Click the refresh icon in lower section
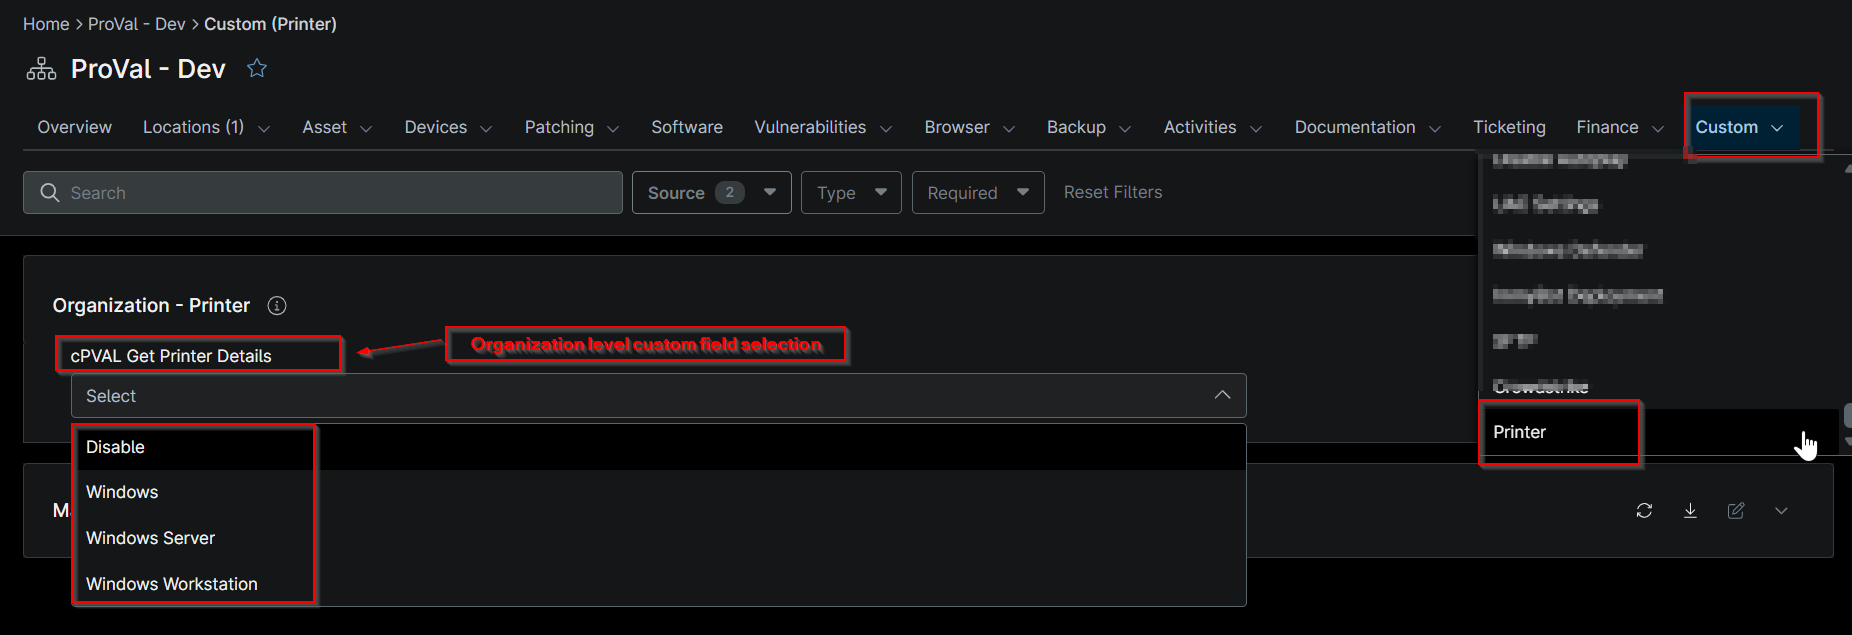The image size is (1852, 635). click(1644, 511)
